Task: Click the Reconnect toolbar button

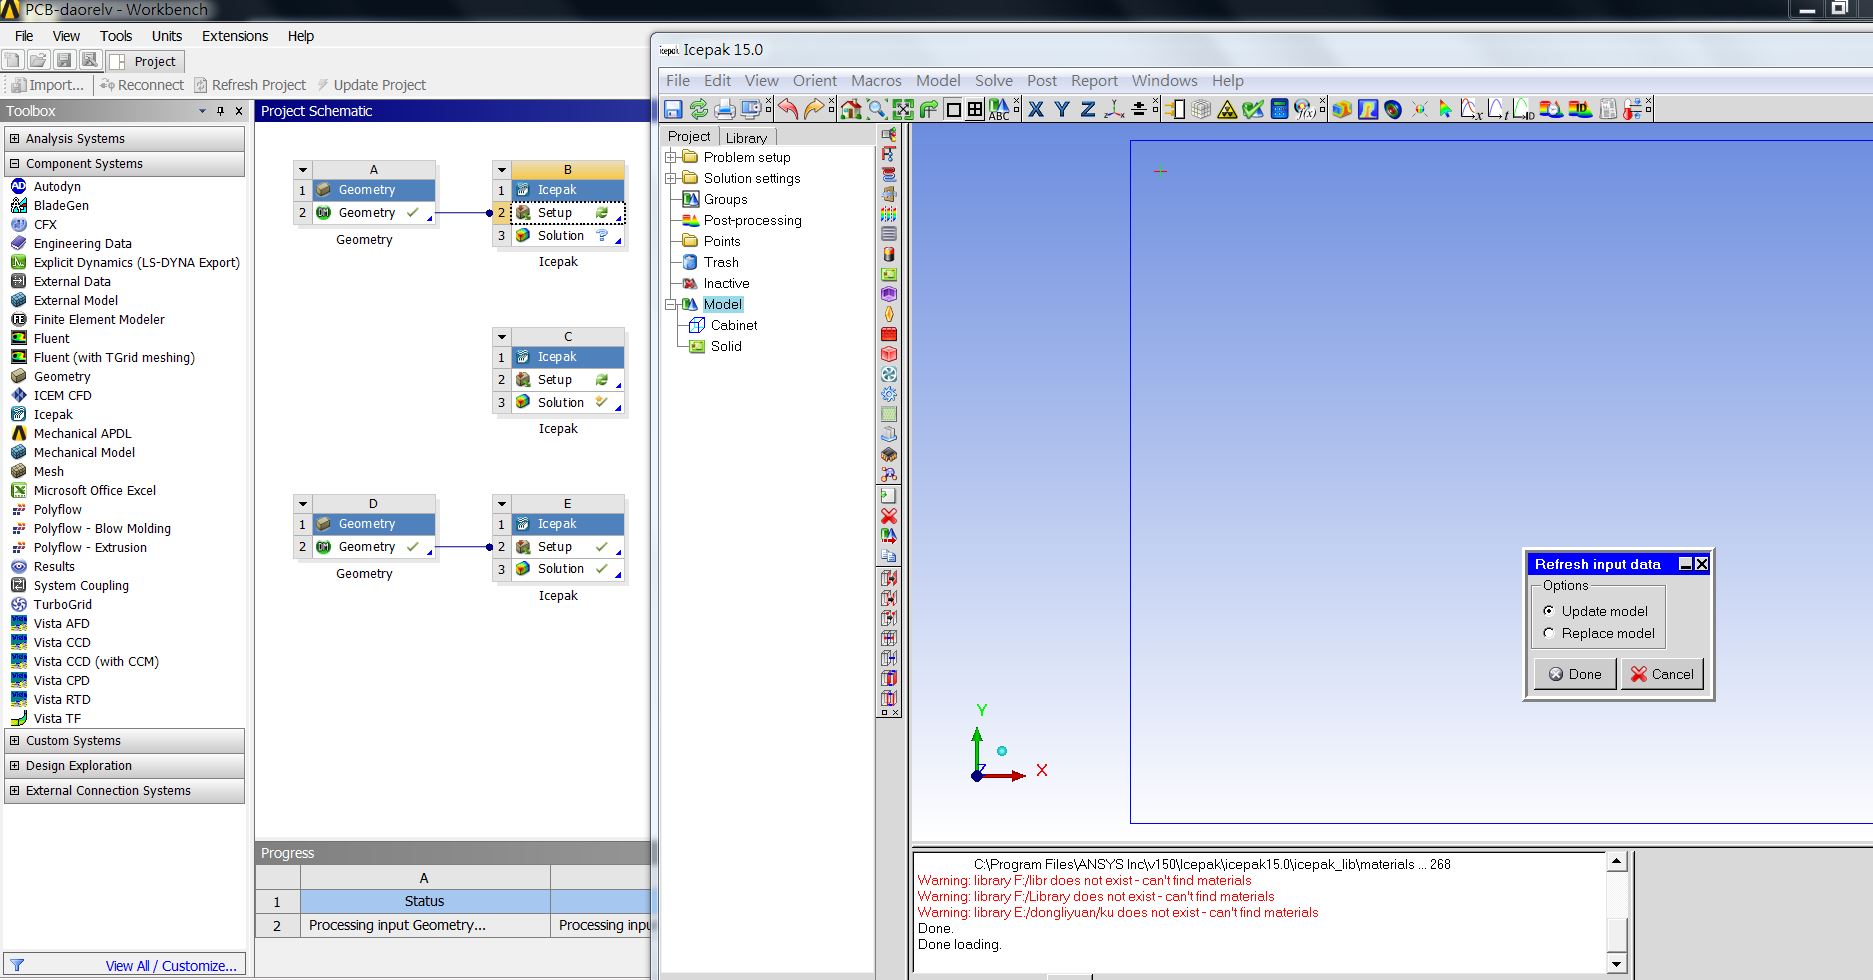Action: (141, 85)
